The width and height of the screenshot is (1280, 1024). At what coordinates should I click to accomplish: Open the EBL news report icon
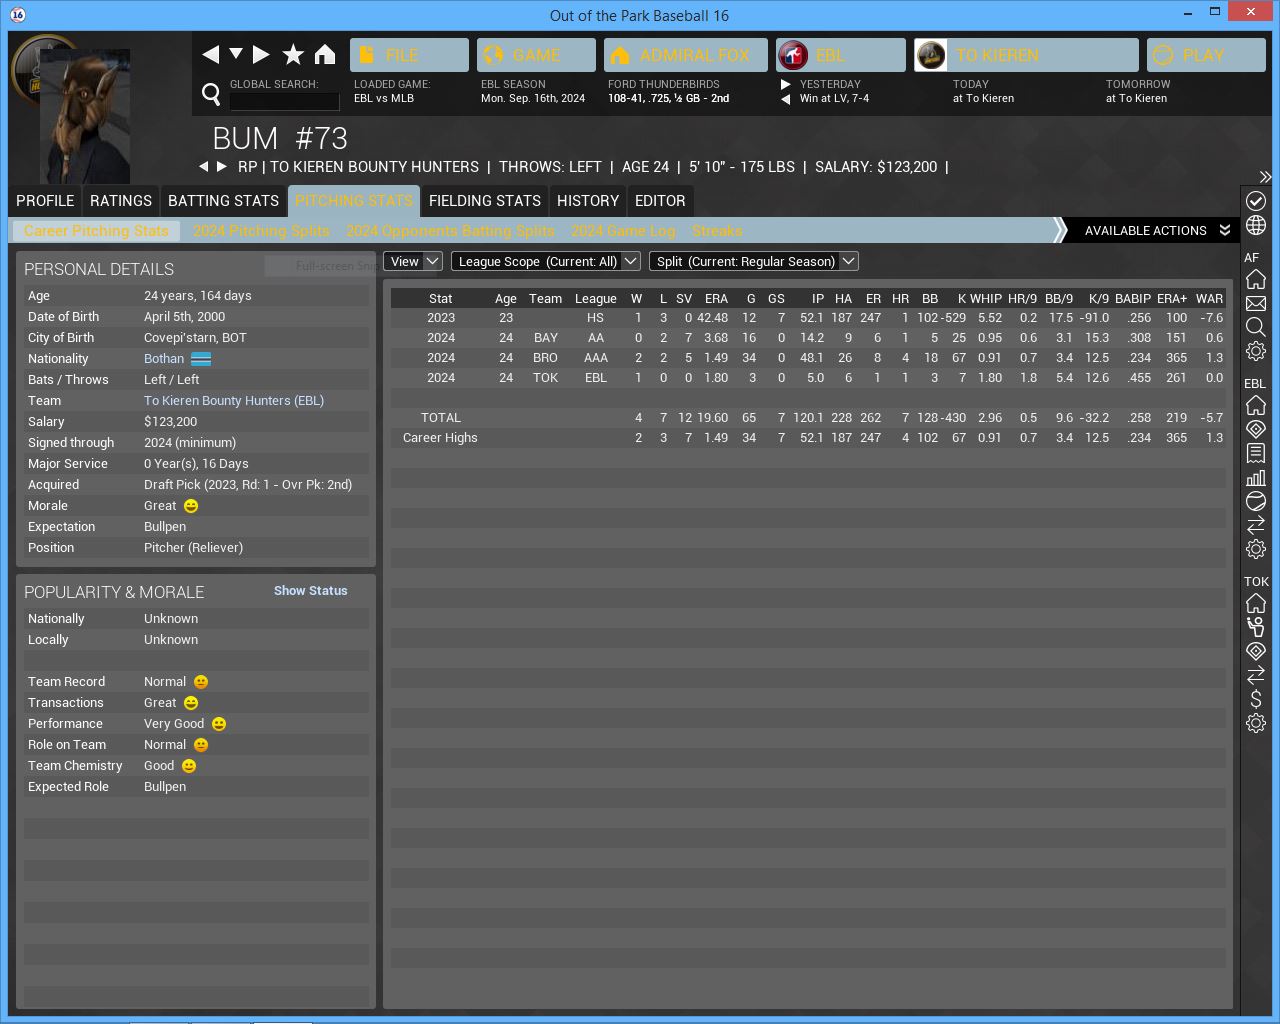[x=1256, y=453]
